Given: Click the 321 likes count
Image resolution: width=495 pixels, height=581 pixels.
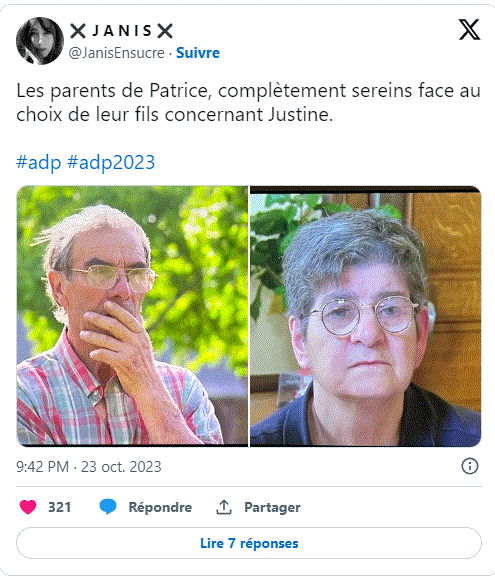Looking at the screenshot, I should click(x=59, y=507).
